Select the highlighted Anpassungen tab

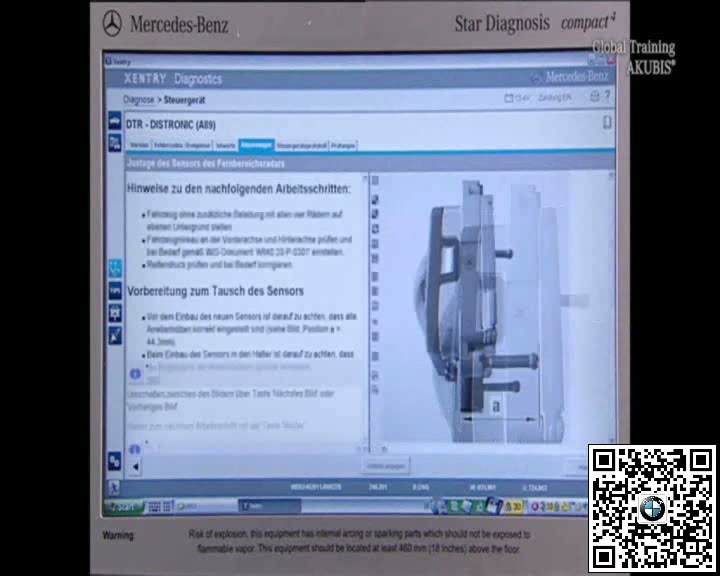click(x=256, y=145)
